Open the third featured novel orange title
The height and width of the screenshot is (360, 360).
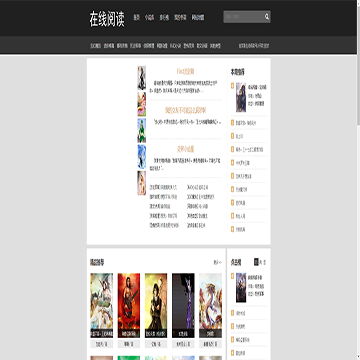185,149
